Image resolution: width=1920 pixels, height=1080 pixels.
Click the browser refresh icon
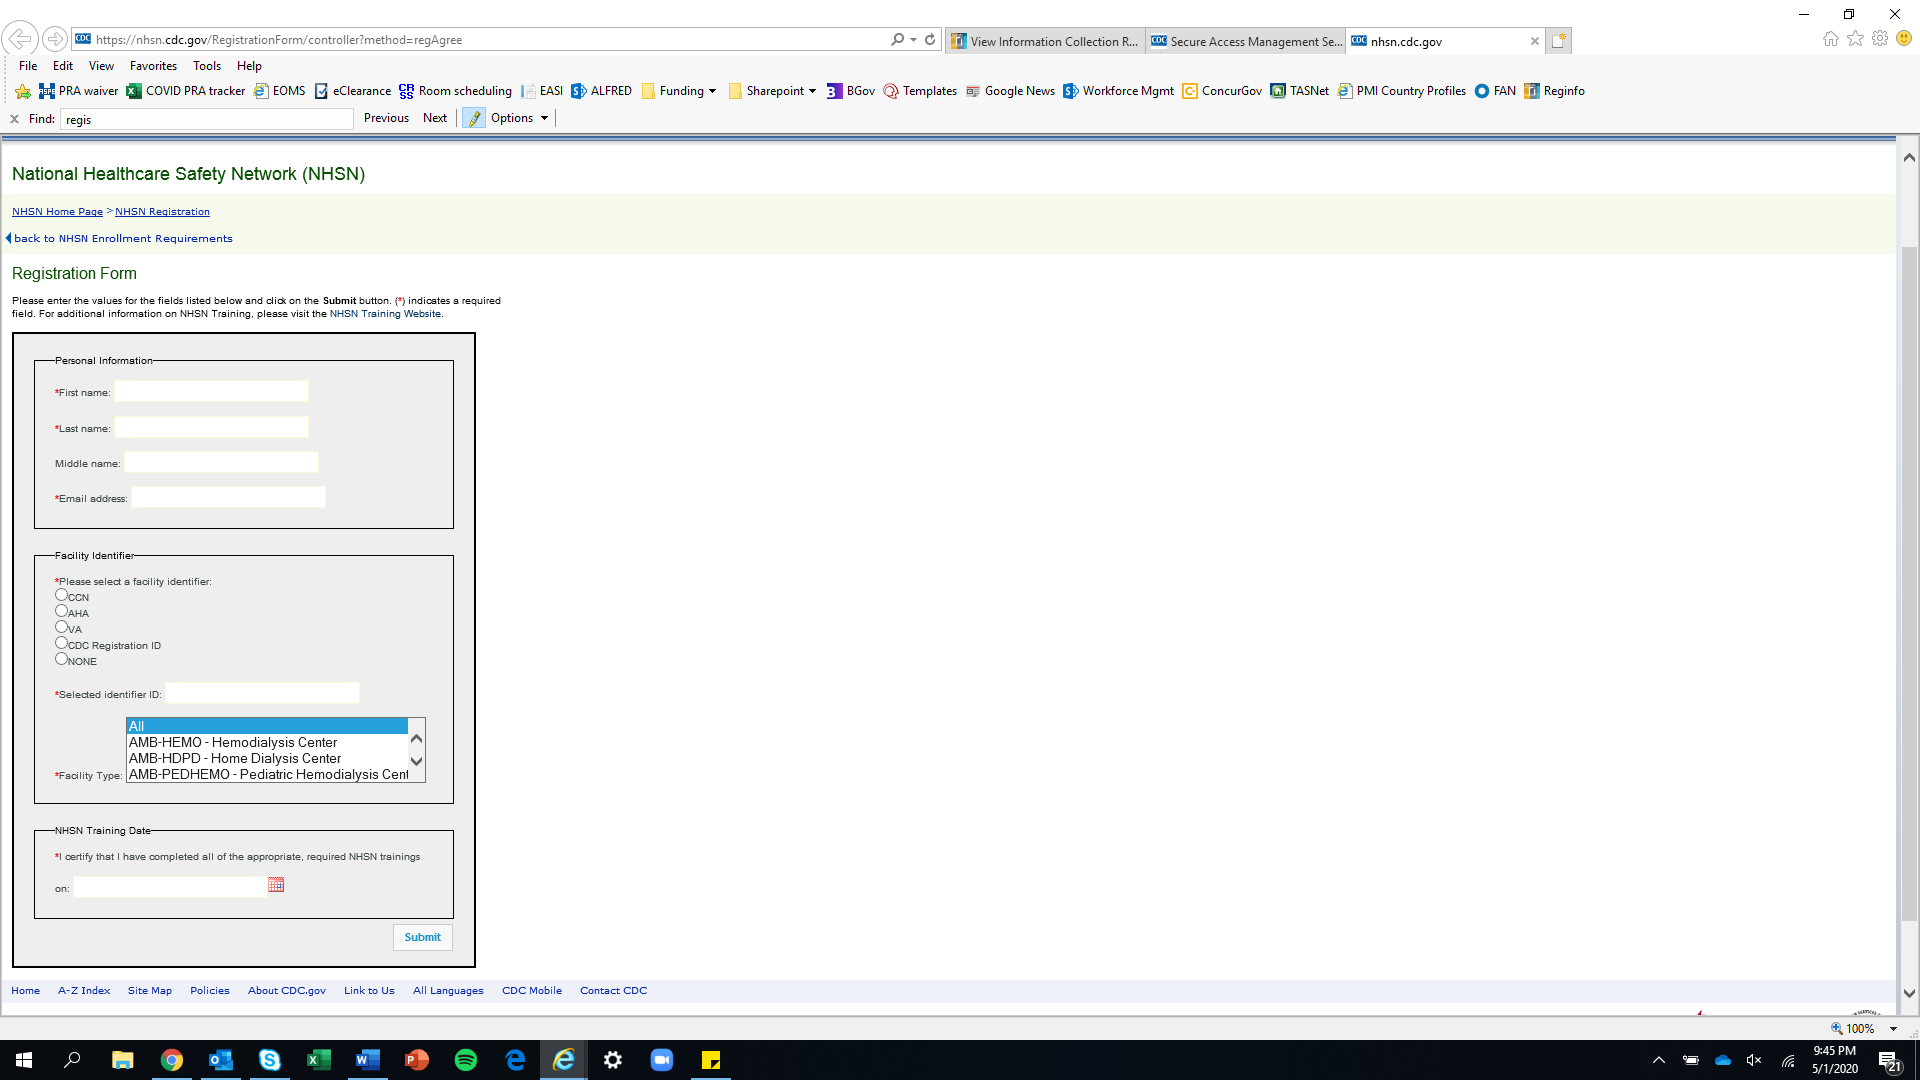pyautogui.click(x=930, y=40)
